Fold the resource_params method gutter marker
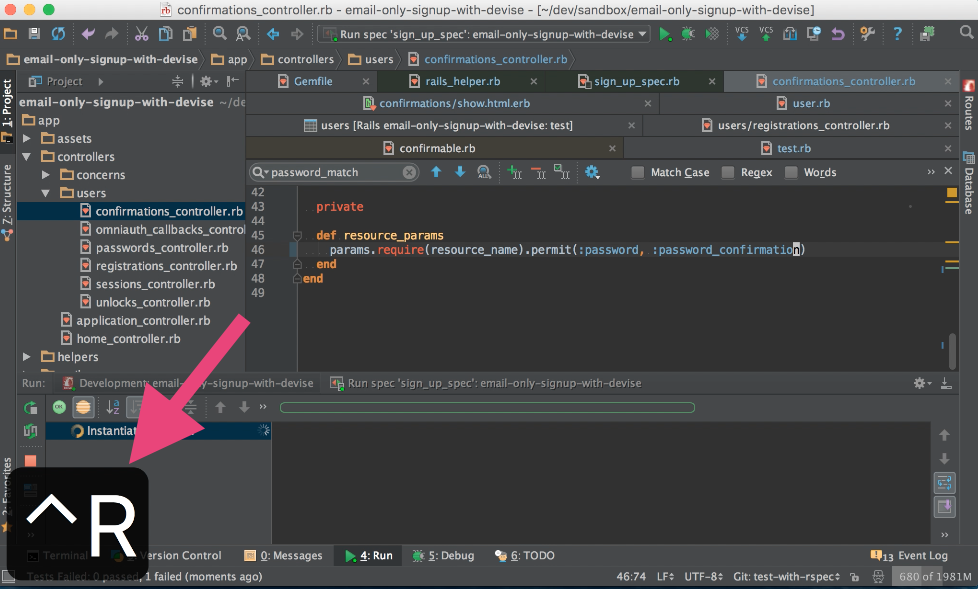This screenshot has height=589, width=978. 298,235
